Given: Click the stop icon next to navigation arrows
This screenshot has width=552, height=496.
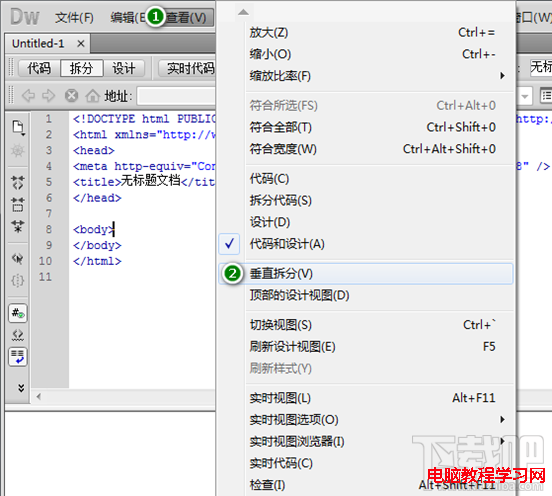Looking at the screenshot, I should [71, 95].
